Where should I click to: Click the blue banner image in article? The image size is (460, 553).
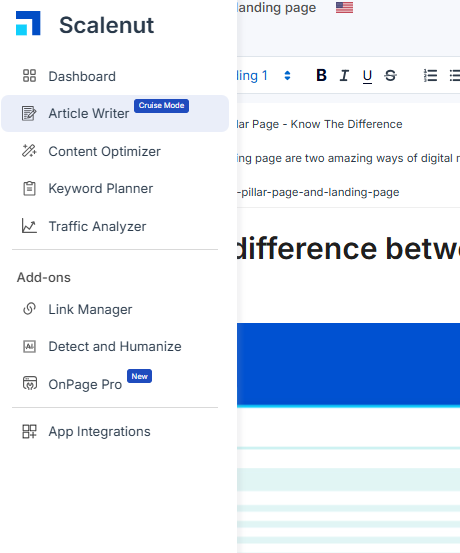pyautogui.click(x=349, y=365)
